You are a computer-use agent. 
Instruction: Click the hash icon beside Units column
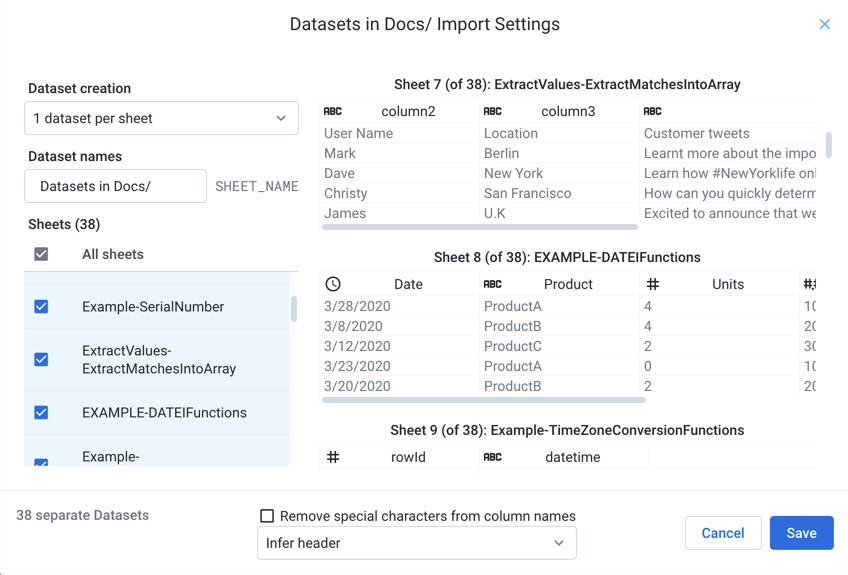pyautogui.click(x=652, y=285)
